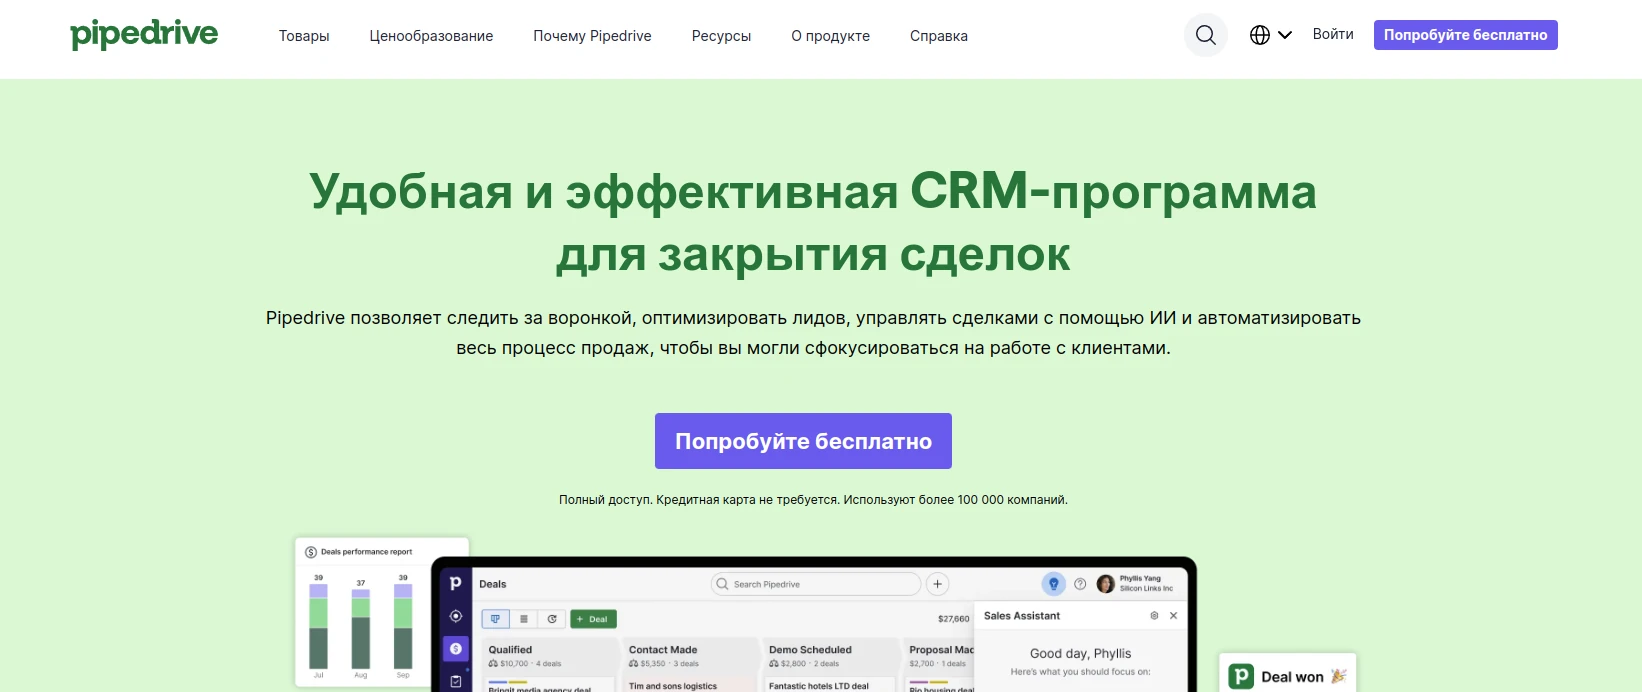Toggle the Sales Assistant lightbulb icon
This screenshot has width=1642, height=692.
pos(1053,584)
